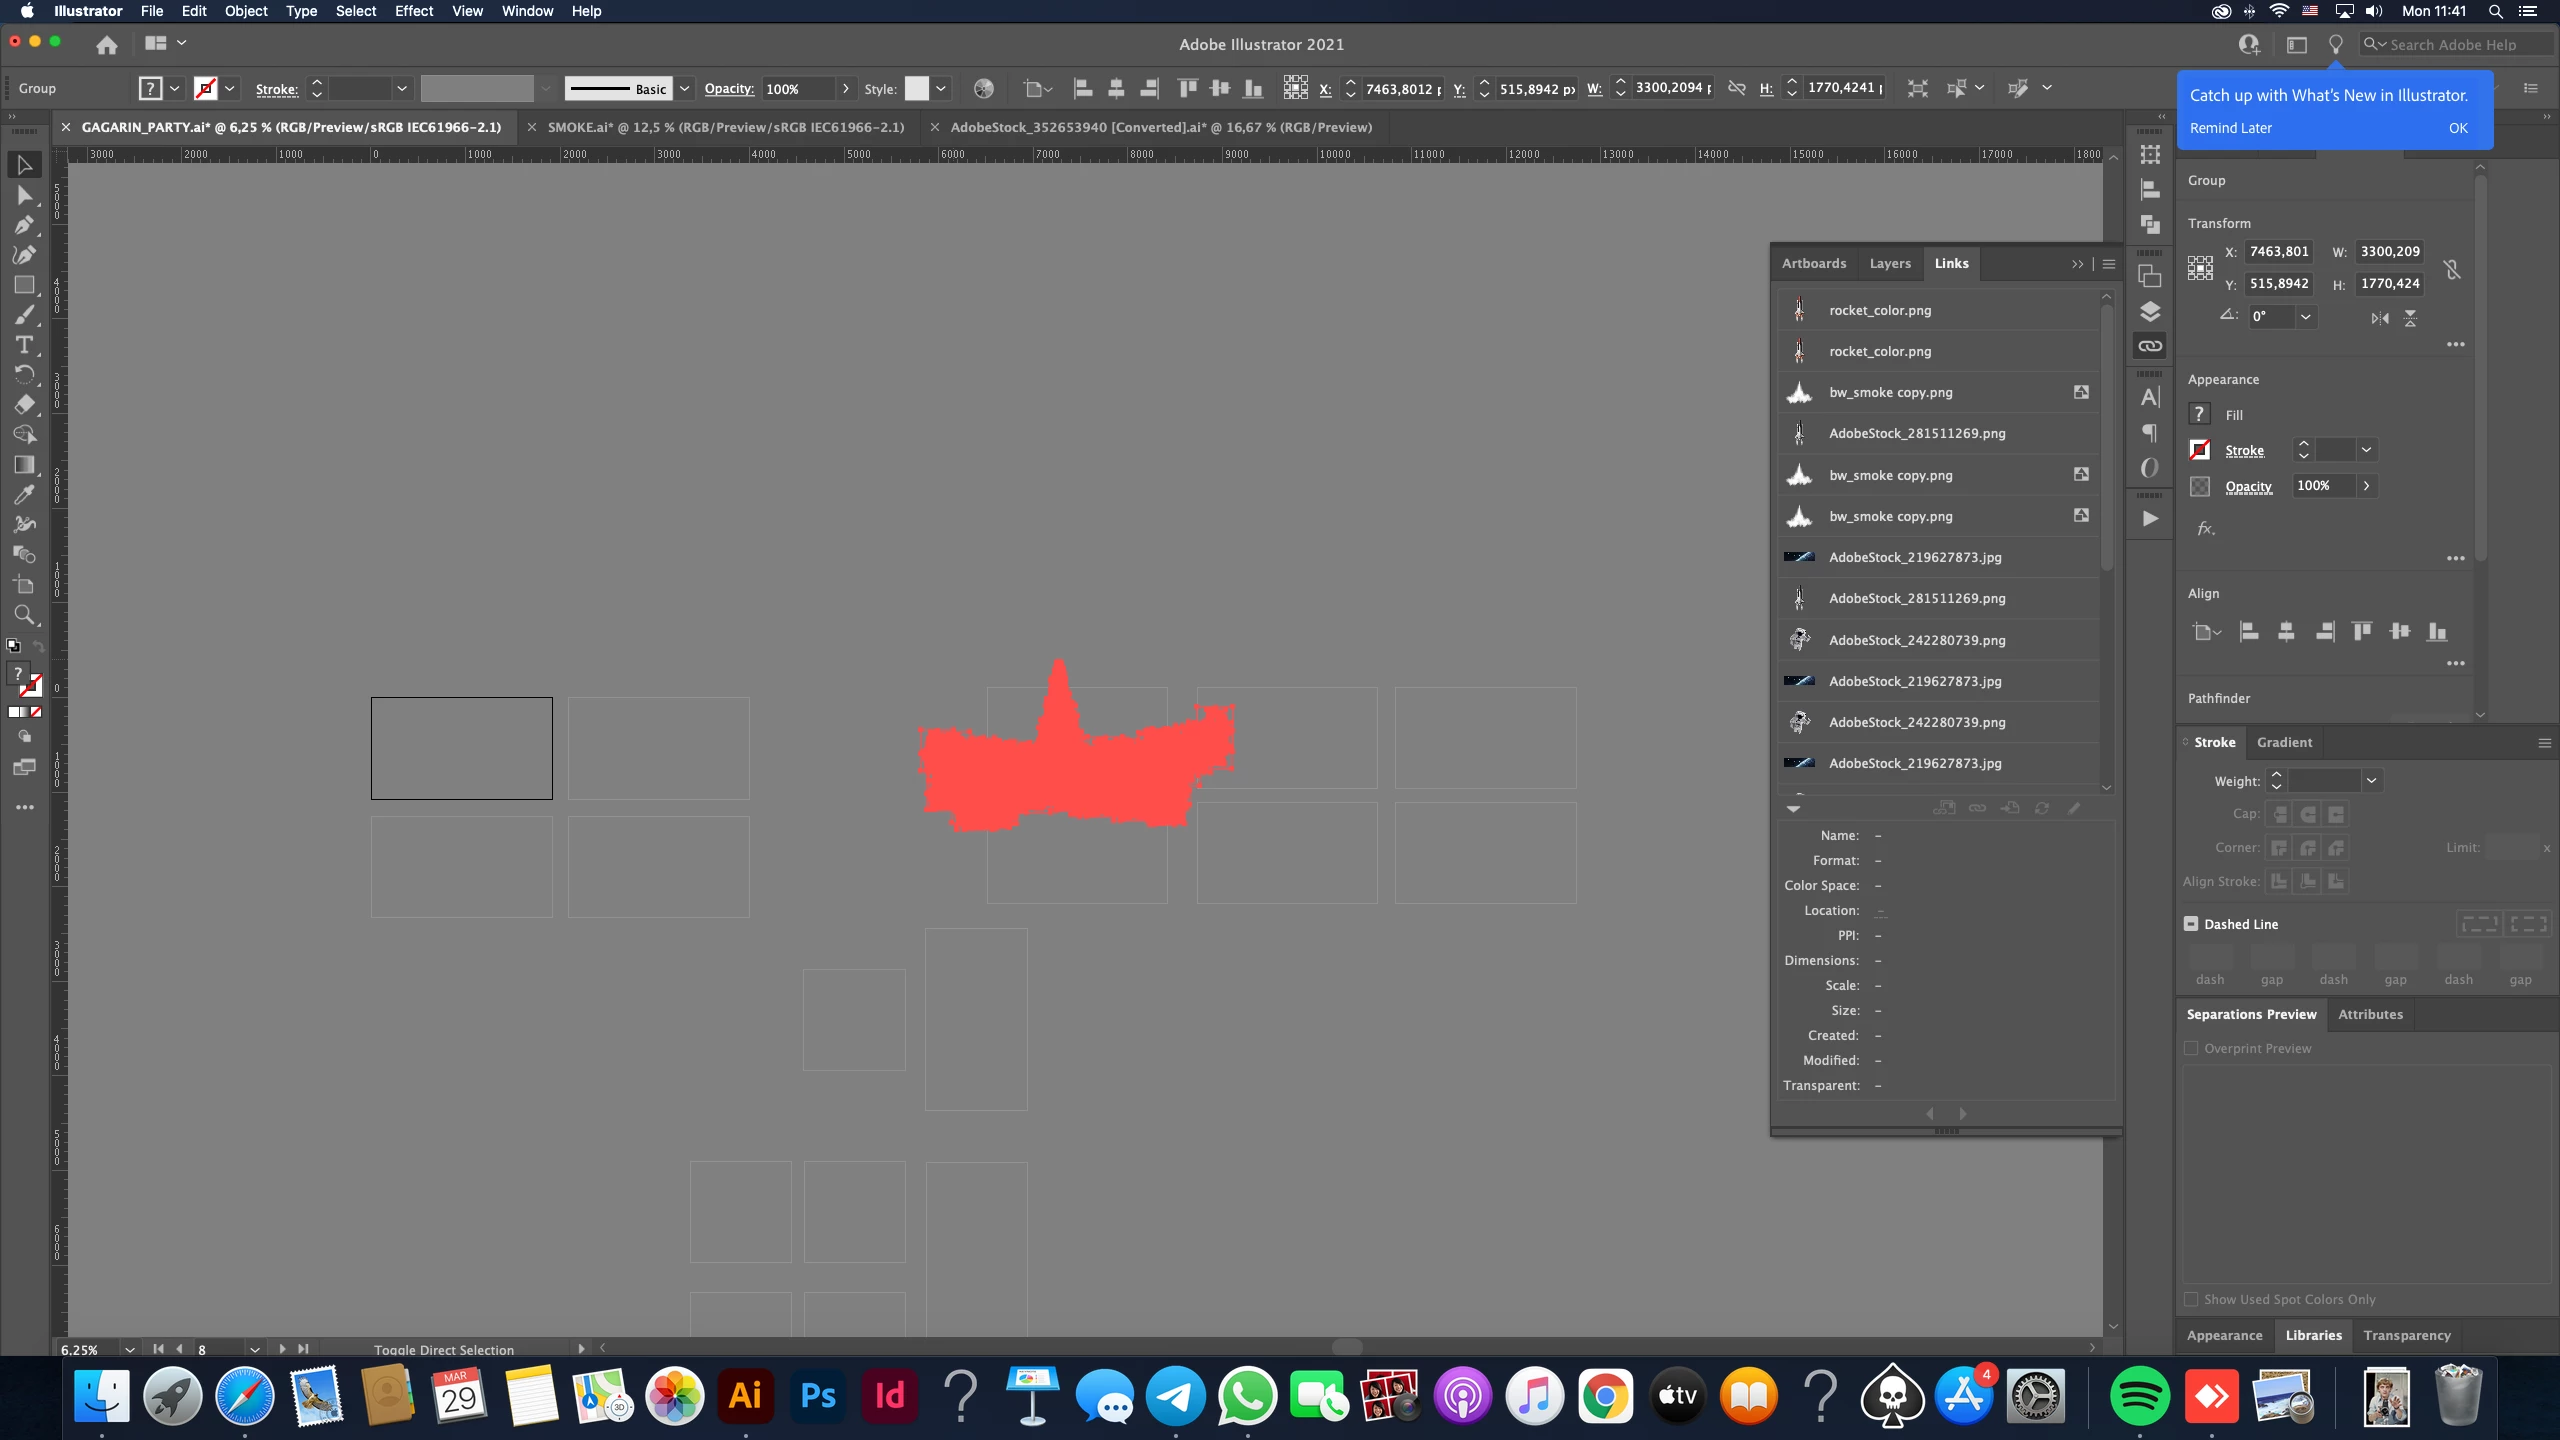This screenshot has height=1440, width=2560.
Task: Switch to the Layers tab
Action: (x=1890, y=263)
